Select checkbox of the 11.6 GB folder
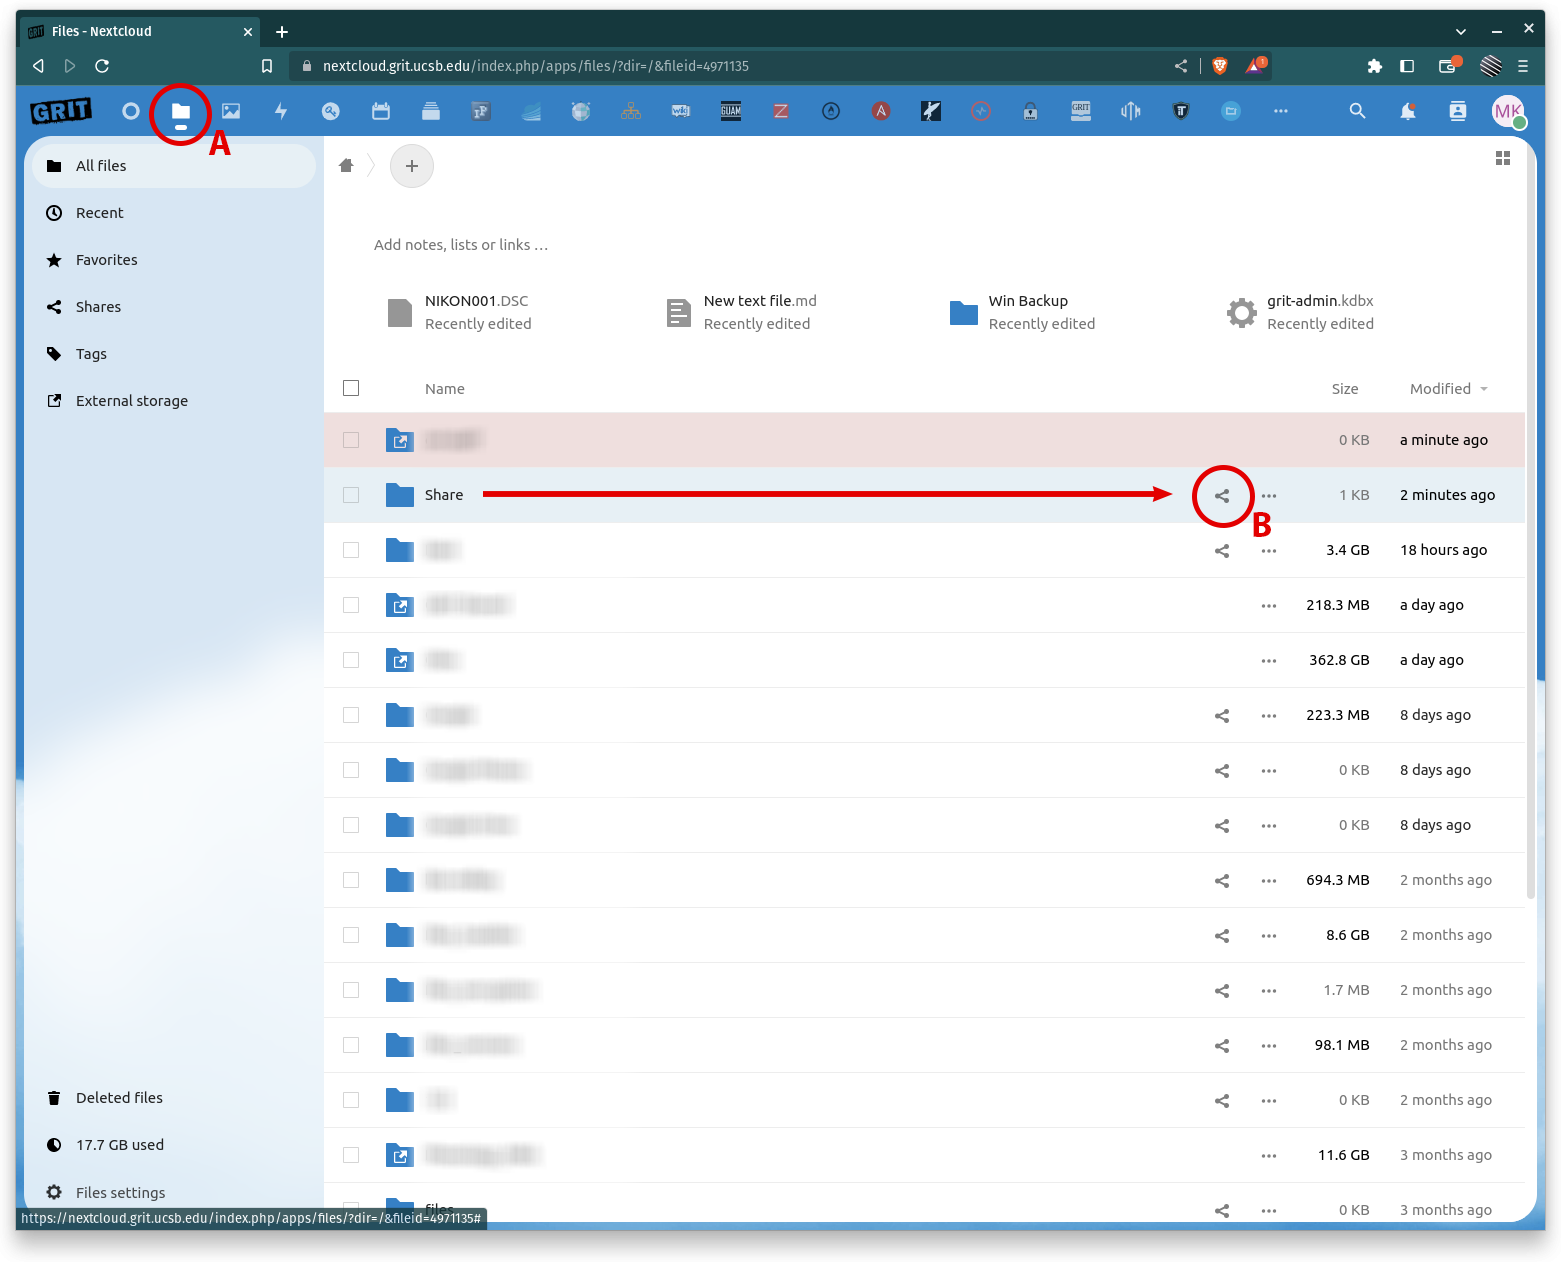Image resolution: width=1561 pixels, height=1262 pixels. 351,1155
